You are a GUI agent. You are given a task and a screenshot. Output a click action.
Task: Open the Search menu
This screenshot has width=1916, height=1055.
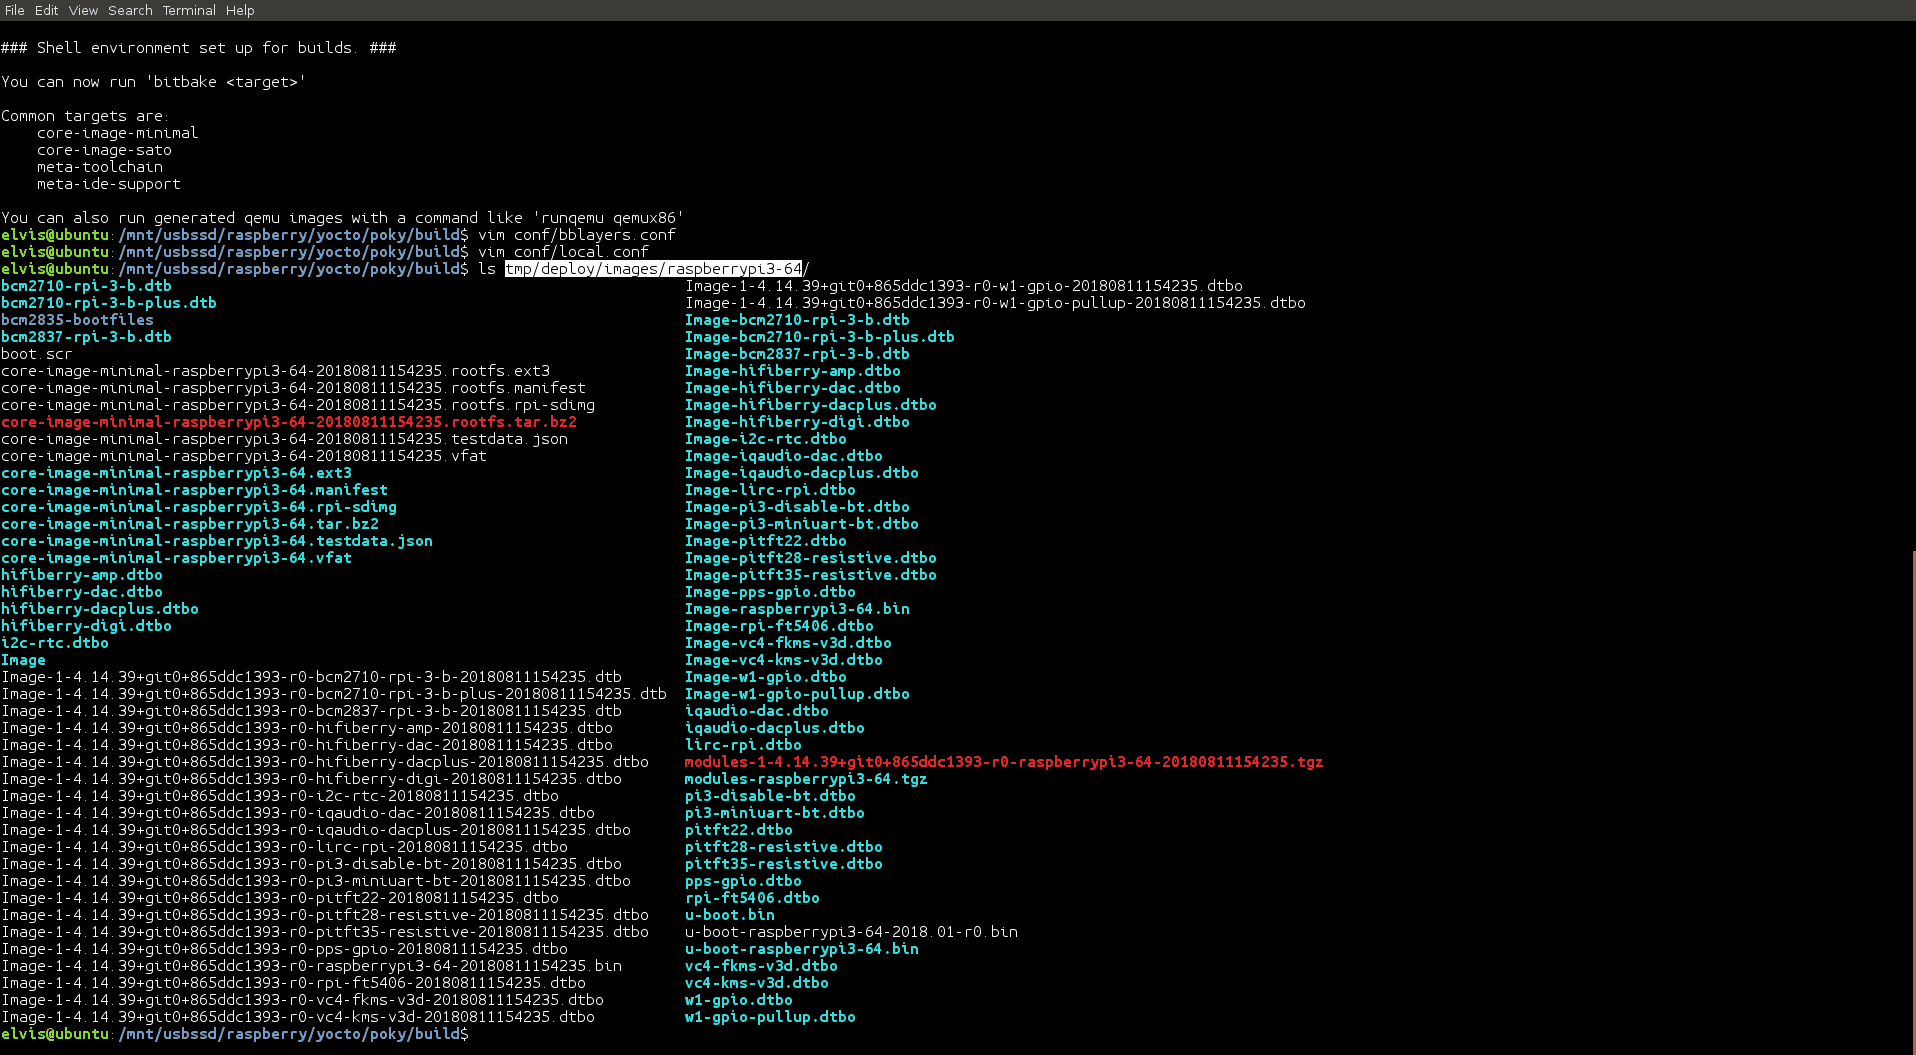130,10
